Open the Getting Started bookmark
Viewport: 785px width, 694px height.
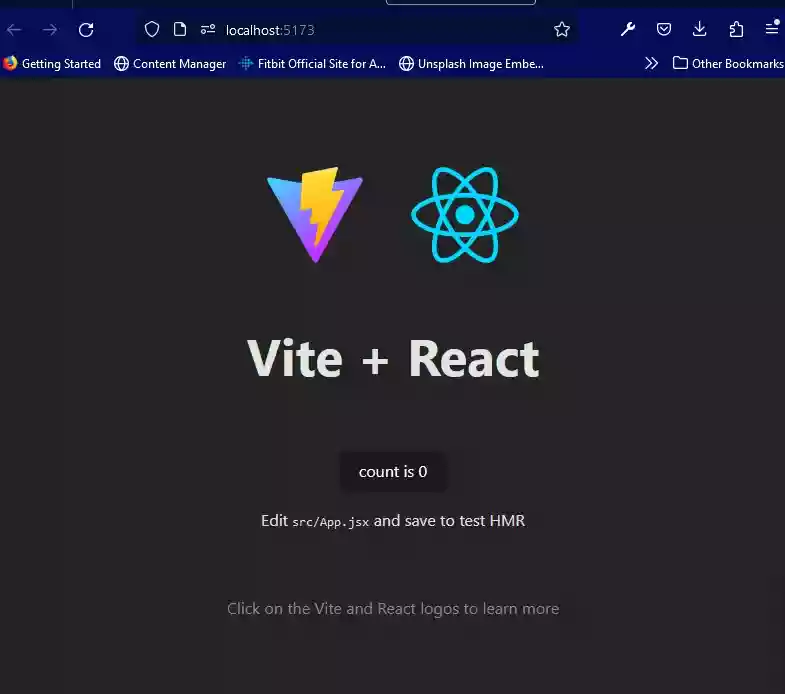(x=52, y=64)
